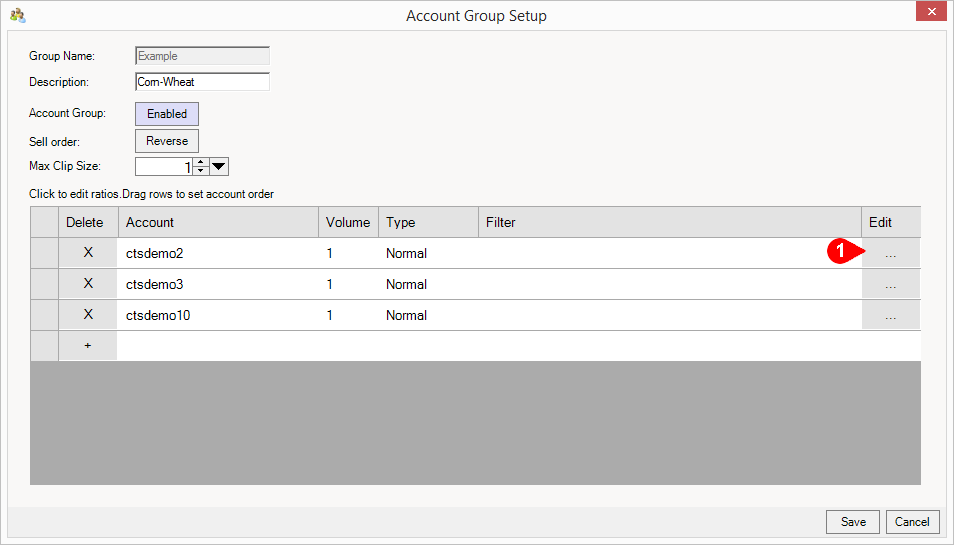Screen dimensions: 954x545
Task: Add a new account row with plus
Action: 88,346
